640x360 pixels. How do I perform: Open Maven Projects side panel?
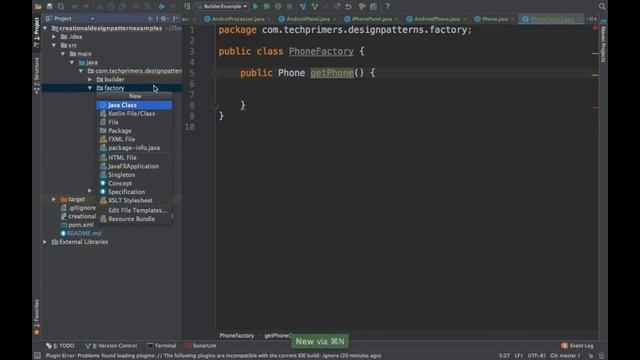pos(603,42)
